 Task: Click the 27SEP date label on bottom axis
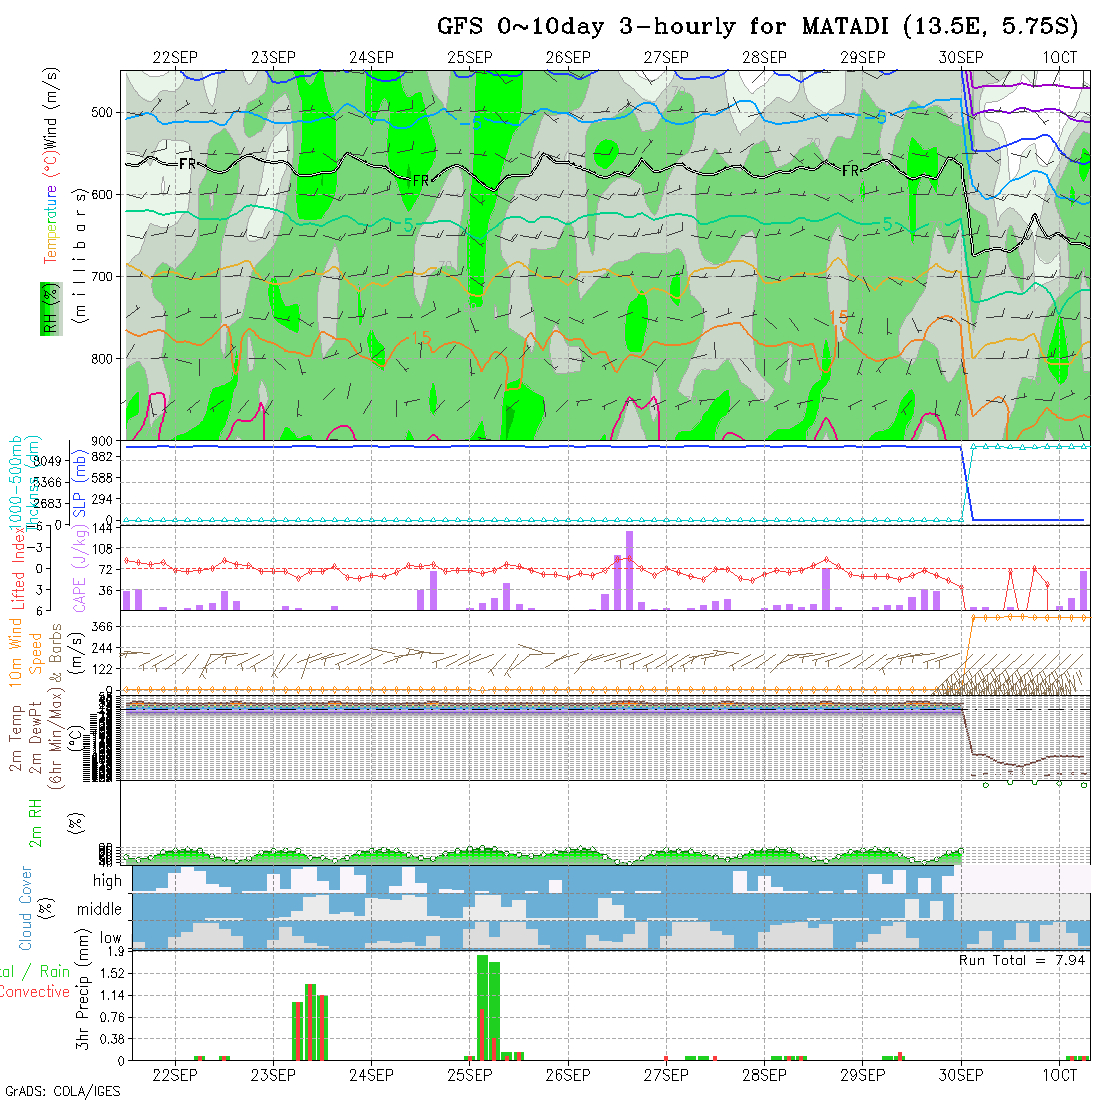666,1075
